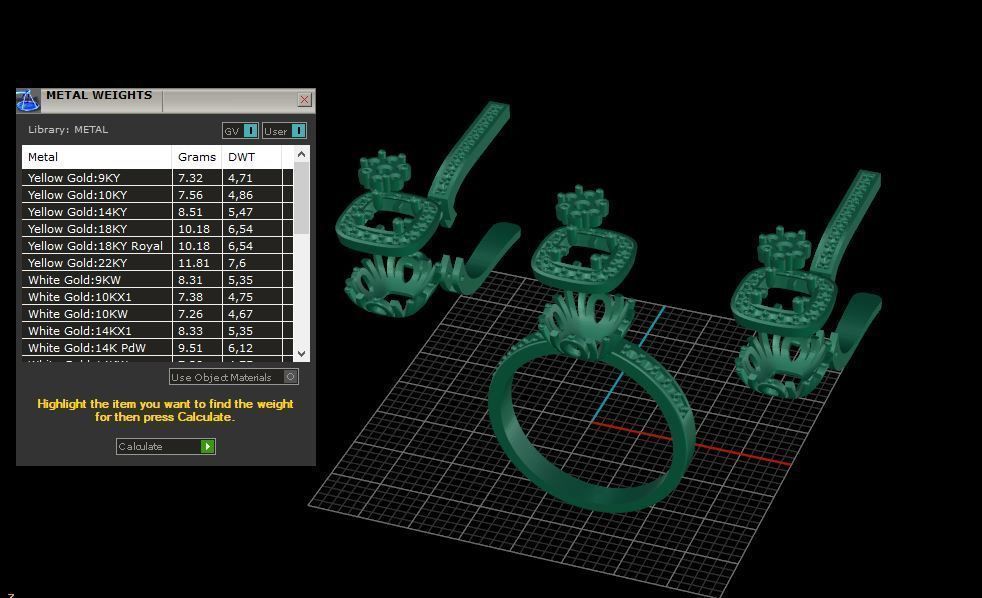Click the metal list scrollbar thumb

pos(301,198)
